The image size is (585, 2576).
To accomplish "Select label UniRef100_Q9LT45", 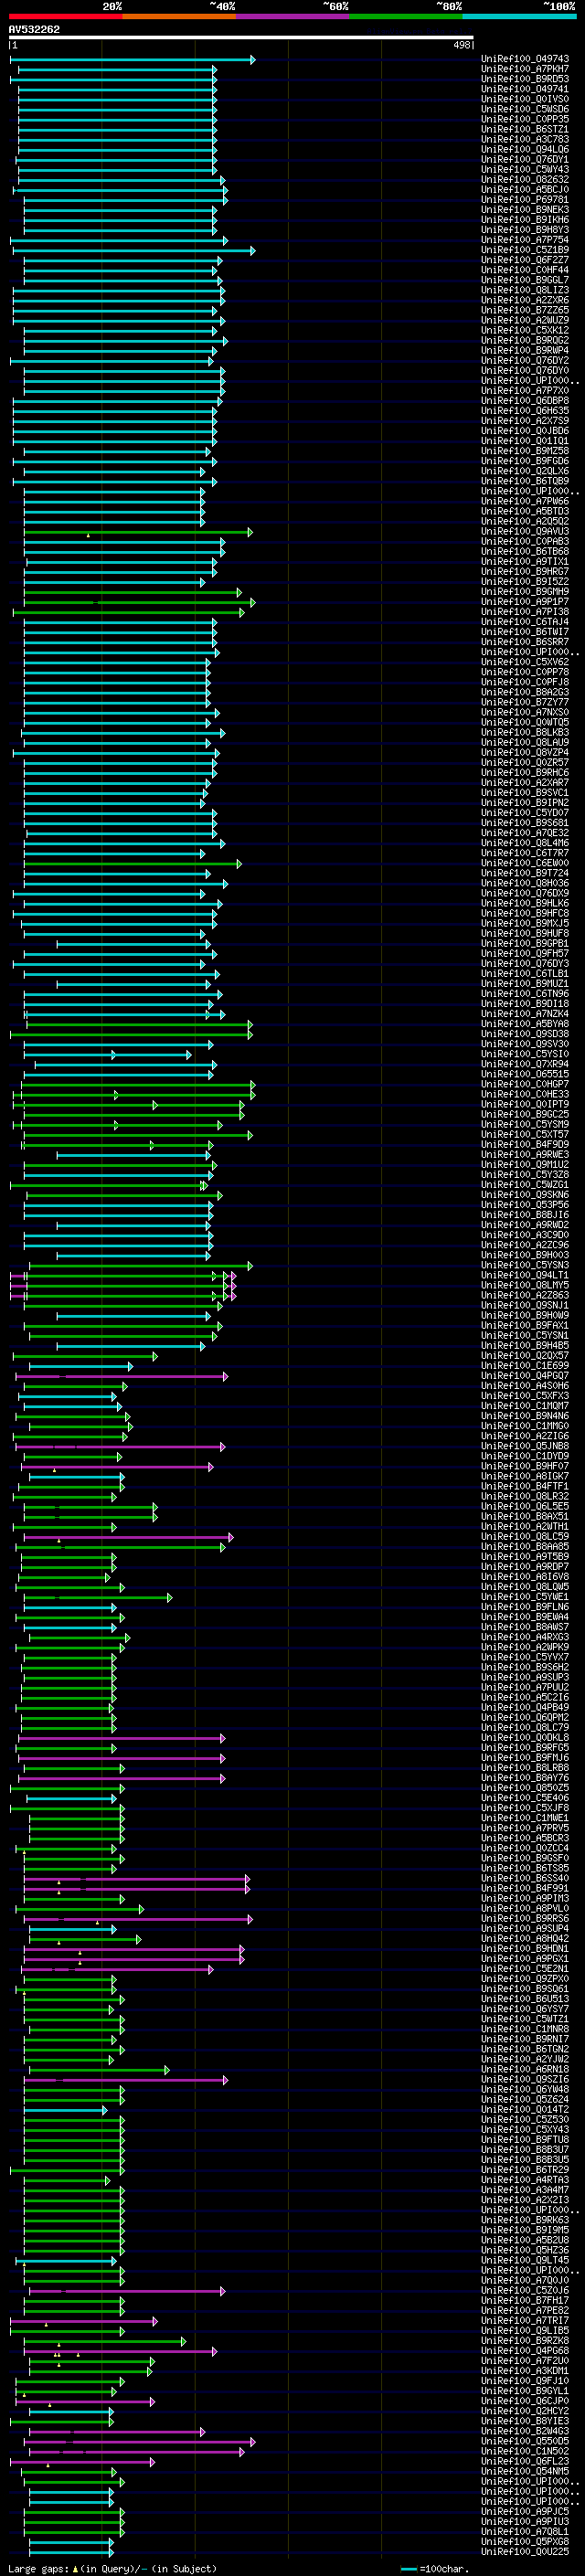I will [x=525, y=2260].
